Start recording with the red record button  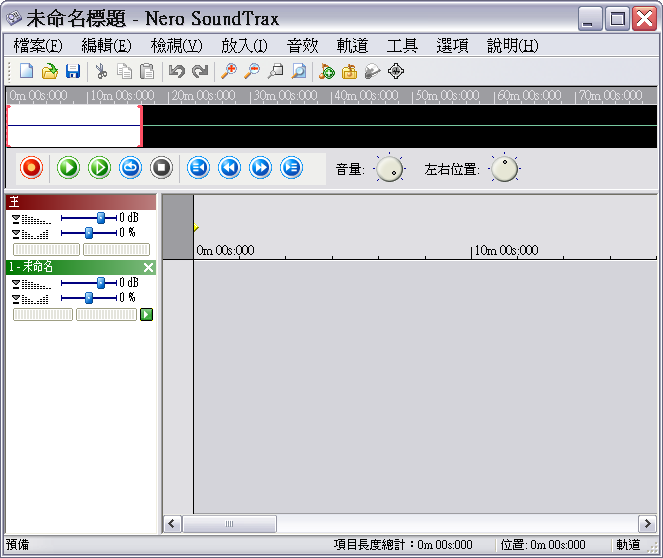[31, 167]
